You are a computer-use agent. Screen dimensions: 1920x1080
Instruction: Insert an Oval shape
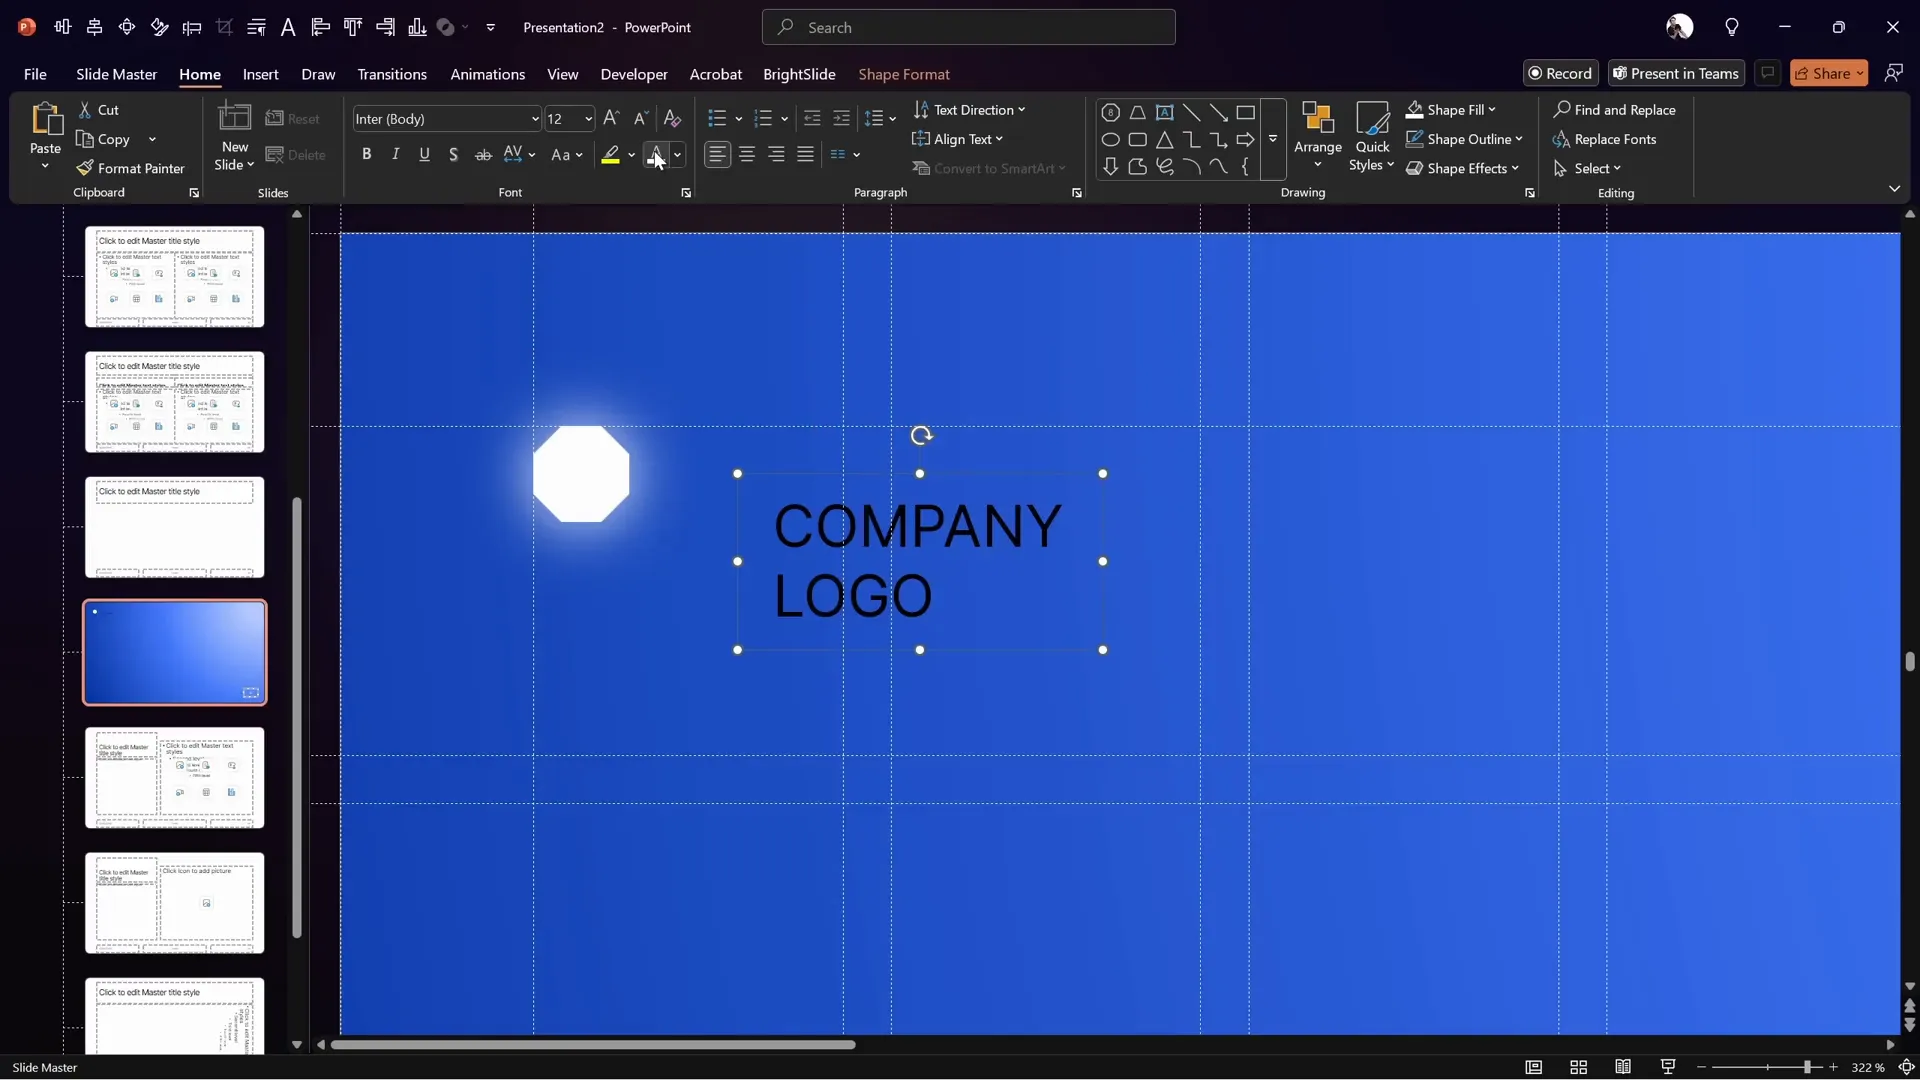click(1110, 139)
